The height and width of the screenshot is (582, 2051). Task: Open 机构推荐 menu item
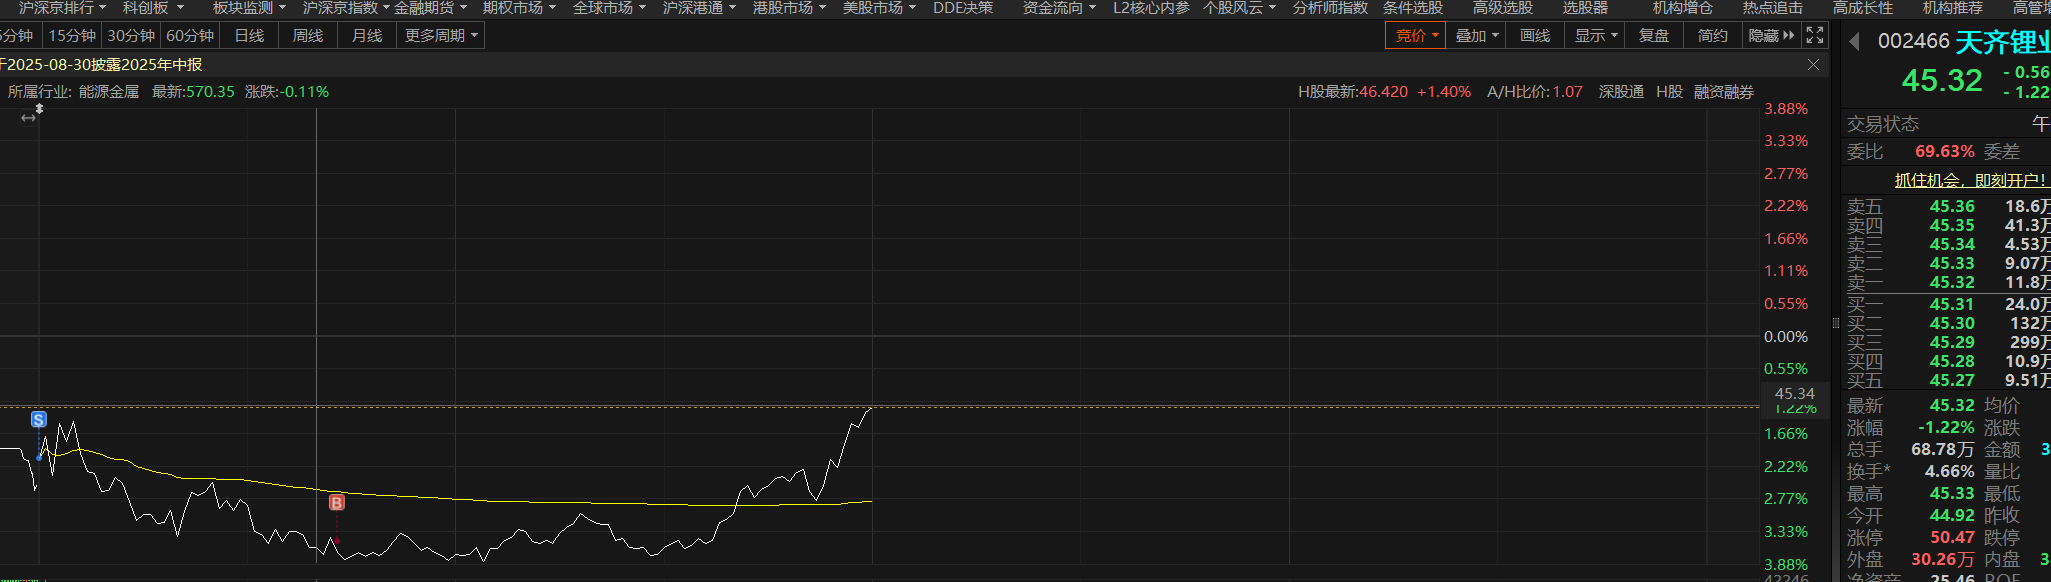[x=1952, y=8]
